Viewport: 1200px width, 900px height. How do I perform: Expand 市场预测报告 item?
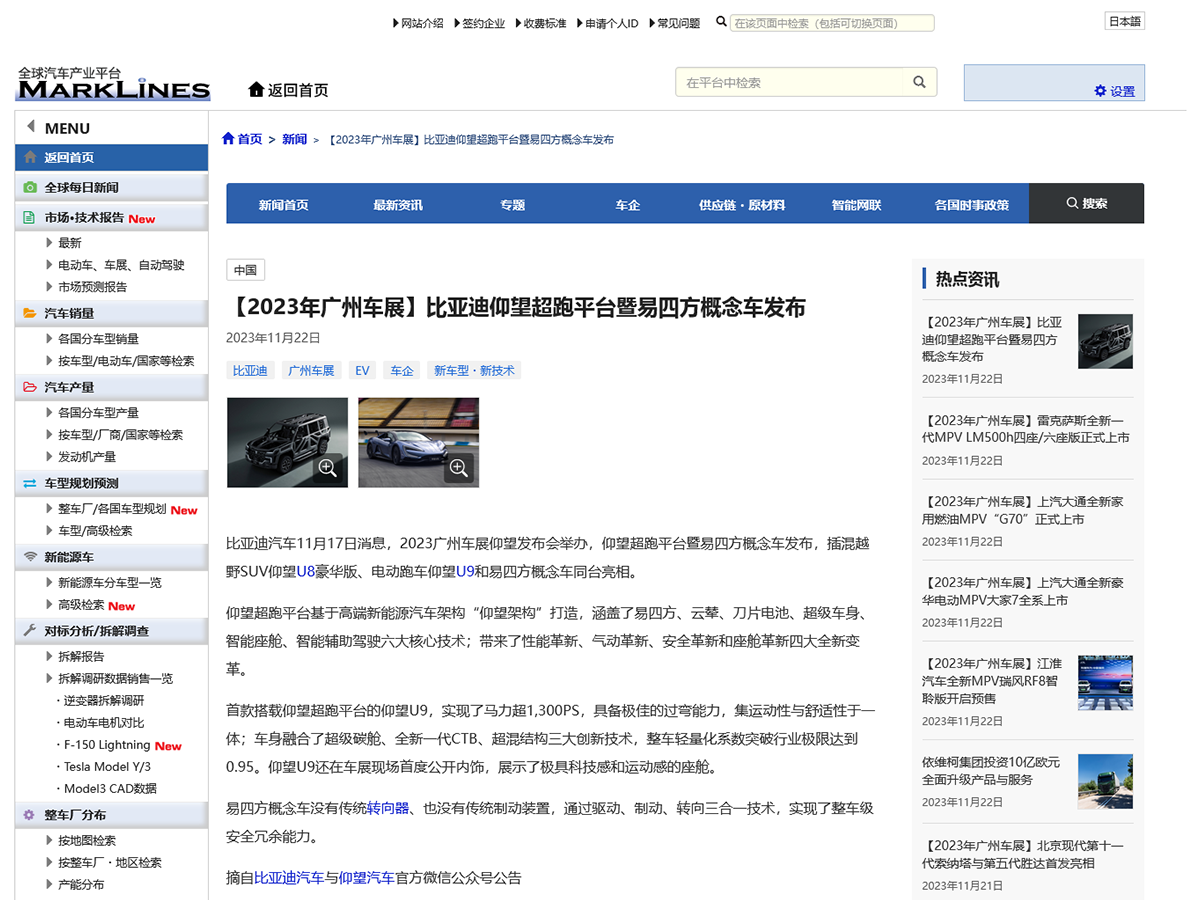click(x=86, y=287)
